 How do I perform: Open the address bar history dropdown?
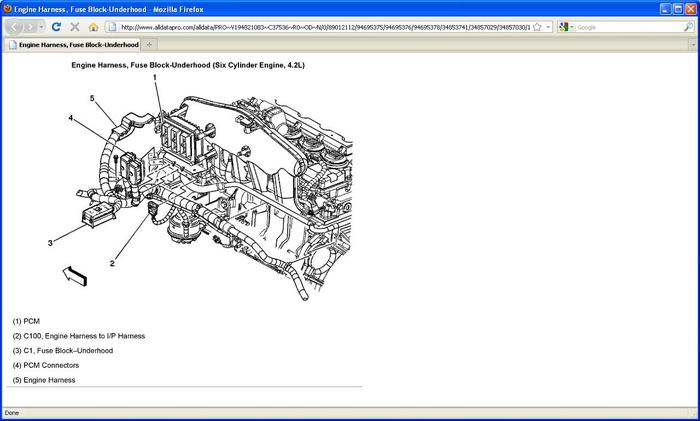pyautogui.click(x=548, y=27)
